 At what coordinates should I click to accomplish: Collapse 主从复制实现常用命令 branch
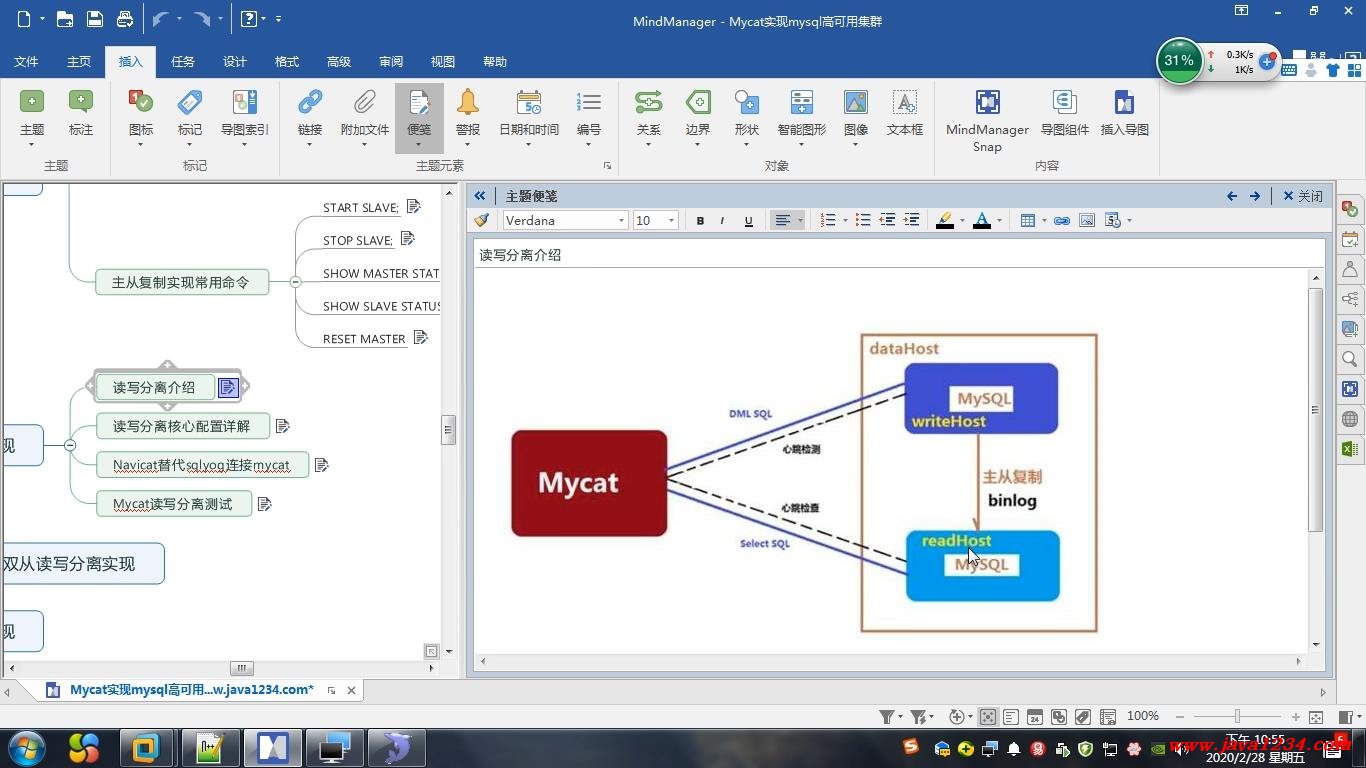click(x=295, y=282)
